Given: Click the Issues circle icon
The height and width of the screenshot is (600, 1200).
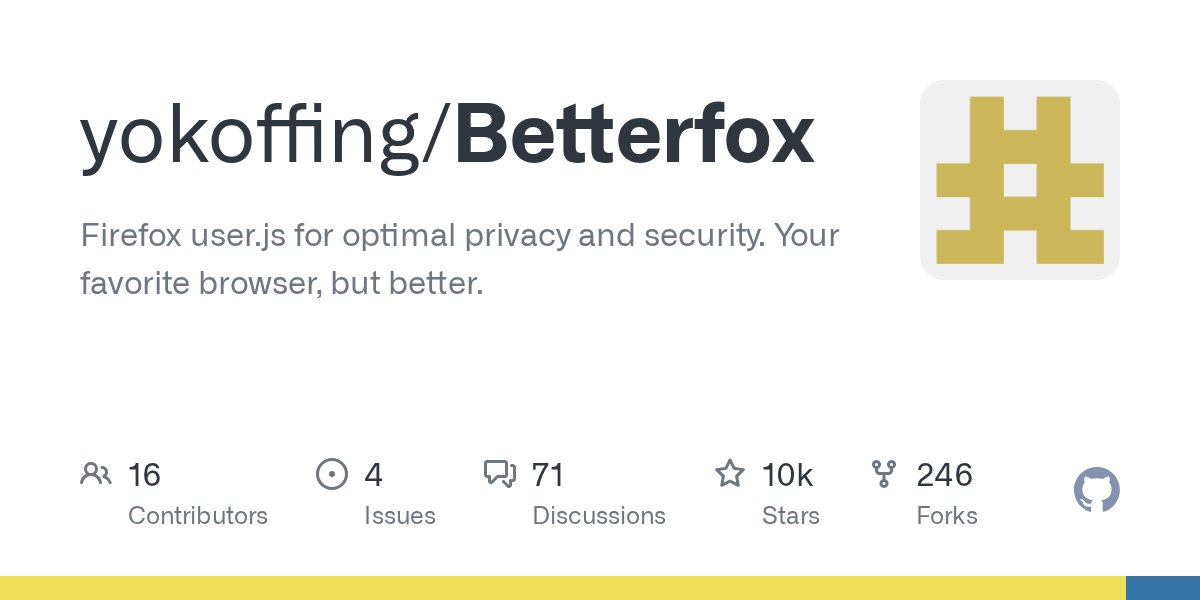Looking at the screenshot, I should pyautogui.click(x=332, y=473).
